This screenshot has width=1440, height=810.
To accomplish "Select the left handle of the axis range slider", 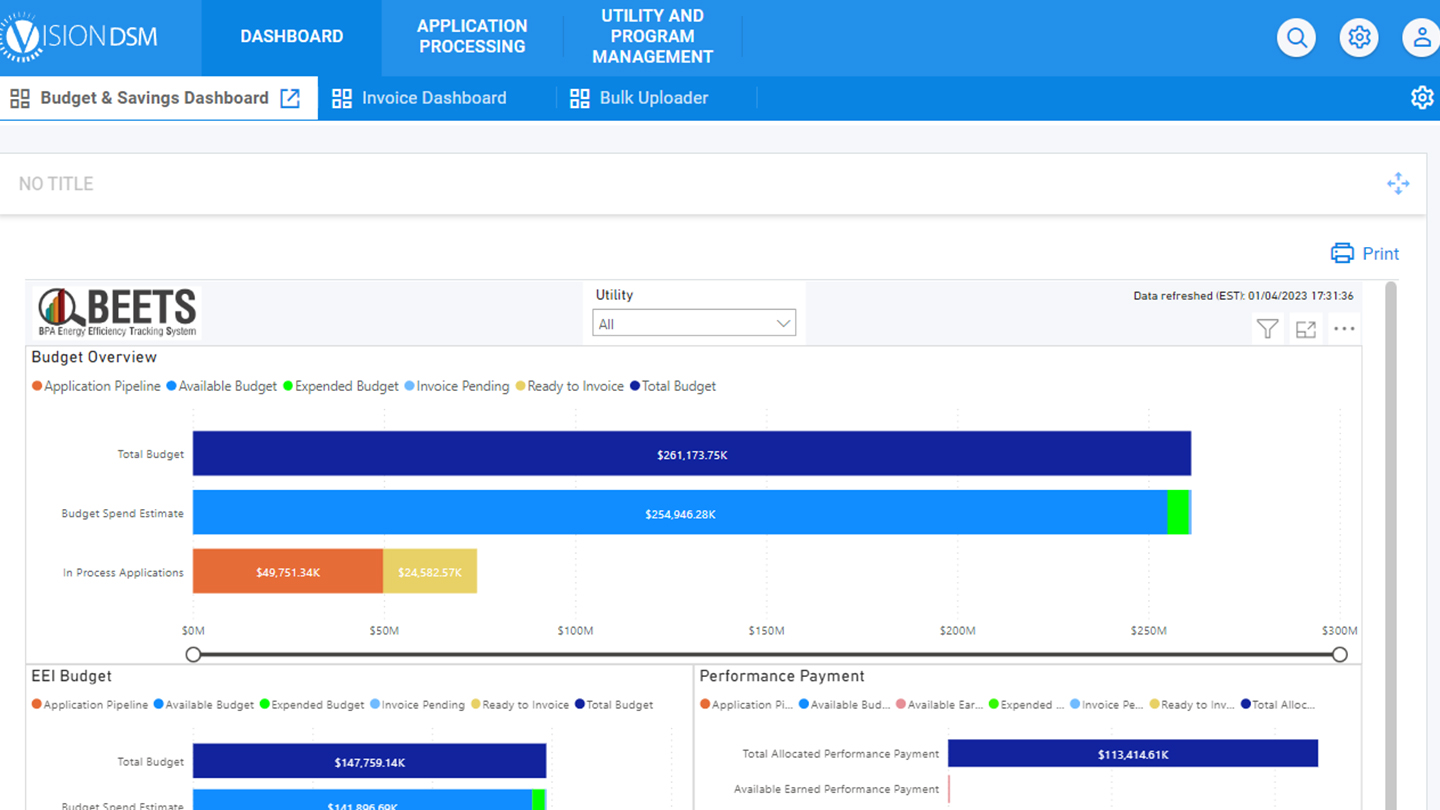I will [193, 654].
